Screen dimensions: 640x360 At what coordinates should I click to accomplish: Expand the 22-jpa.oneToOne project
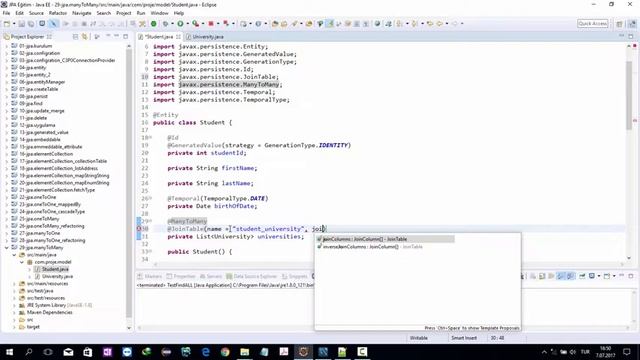[x=7, y=197]
